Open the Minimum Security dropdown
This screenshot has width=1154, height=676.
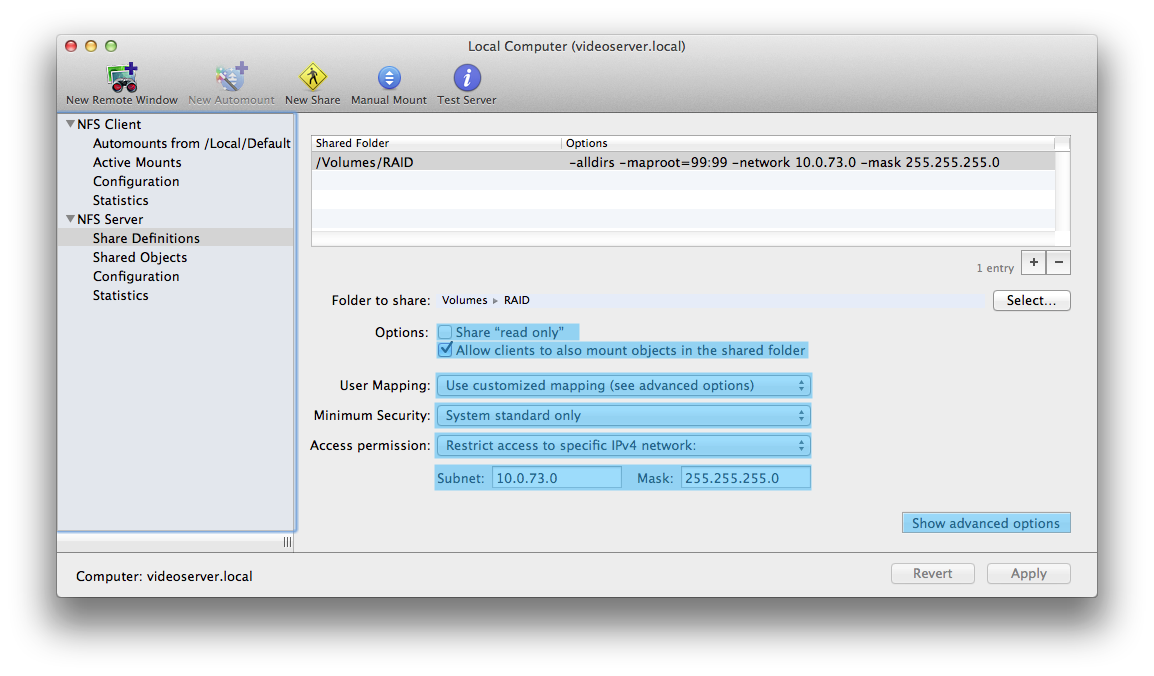[x=623, y=416]
